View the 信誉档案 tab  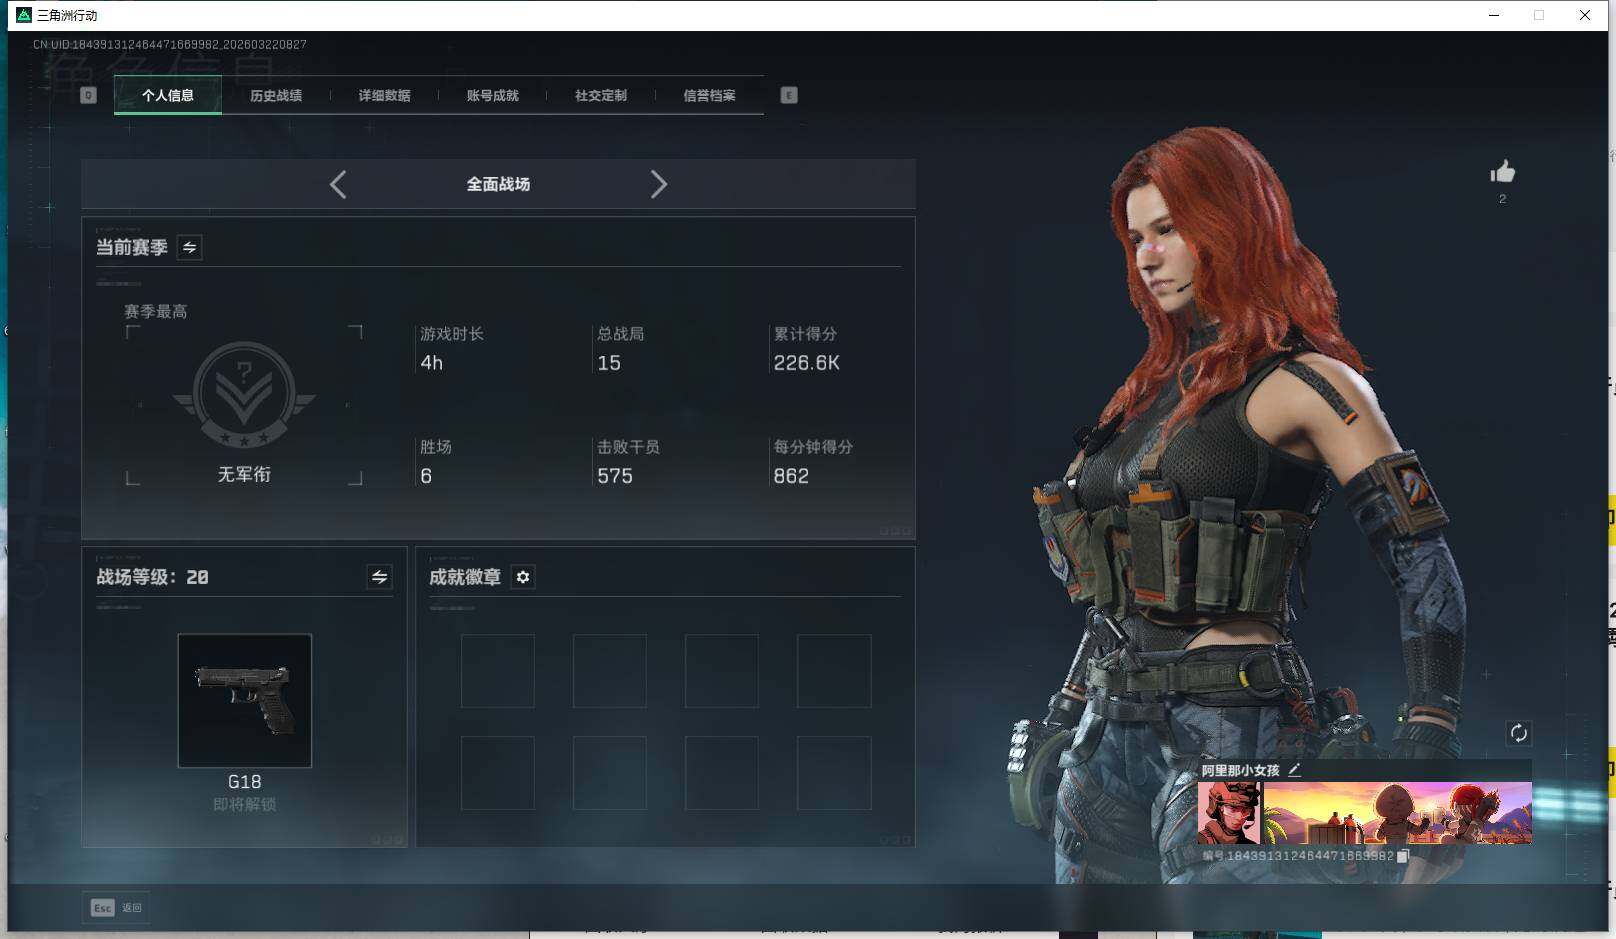[x=709, y=95]
